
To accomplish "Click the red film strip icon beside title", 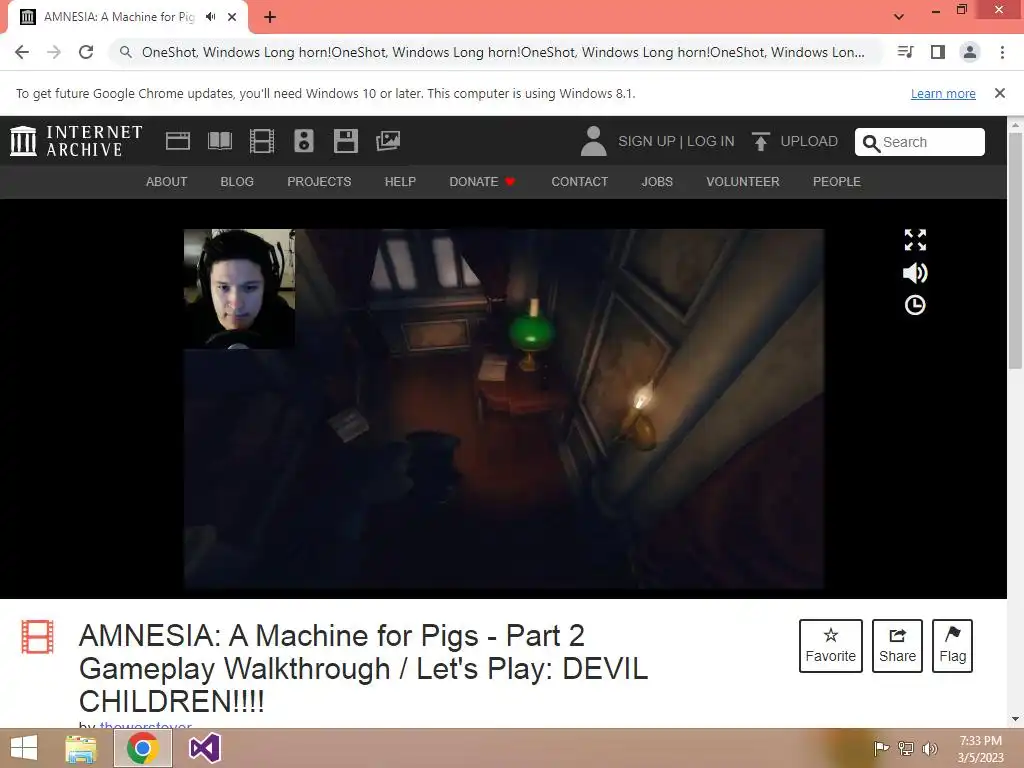I will click(37, 637).
